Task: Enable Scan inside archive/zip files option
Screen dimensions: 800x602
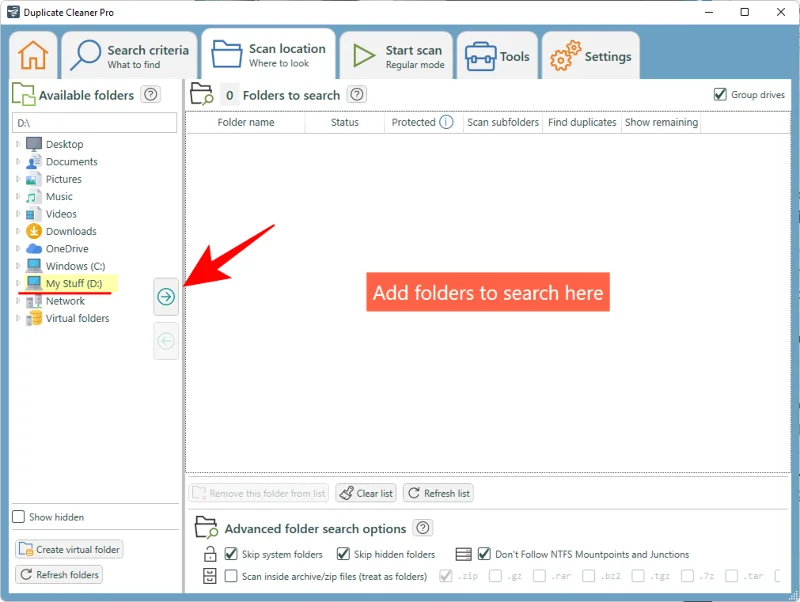Action: point(231,576)
